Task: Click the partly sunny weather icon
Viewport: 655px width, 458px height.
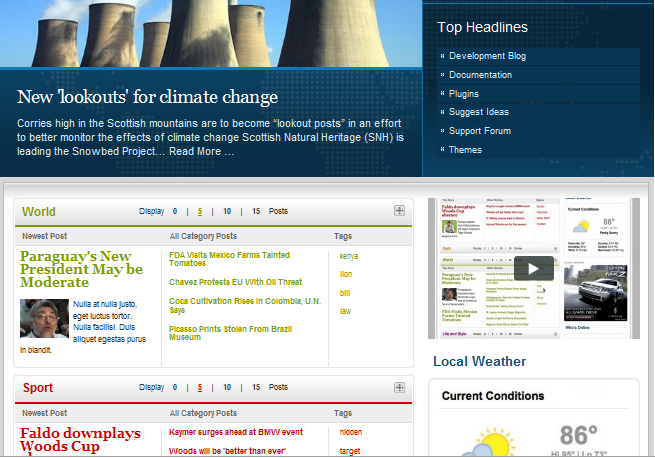Action: click(x=489, y=442)
